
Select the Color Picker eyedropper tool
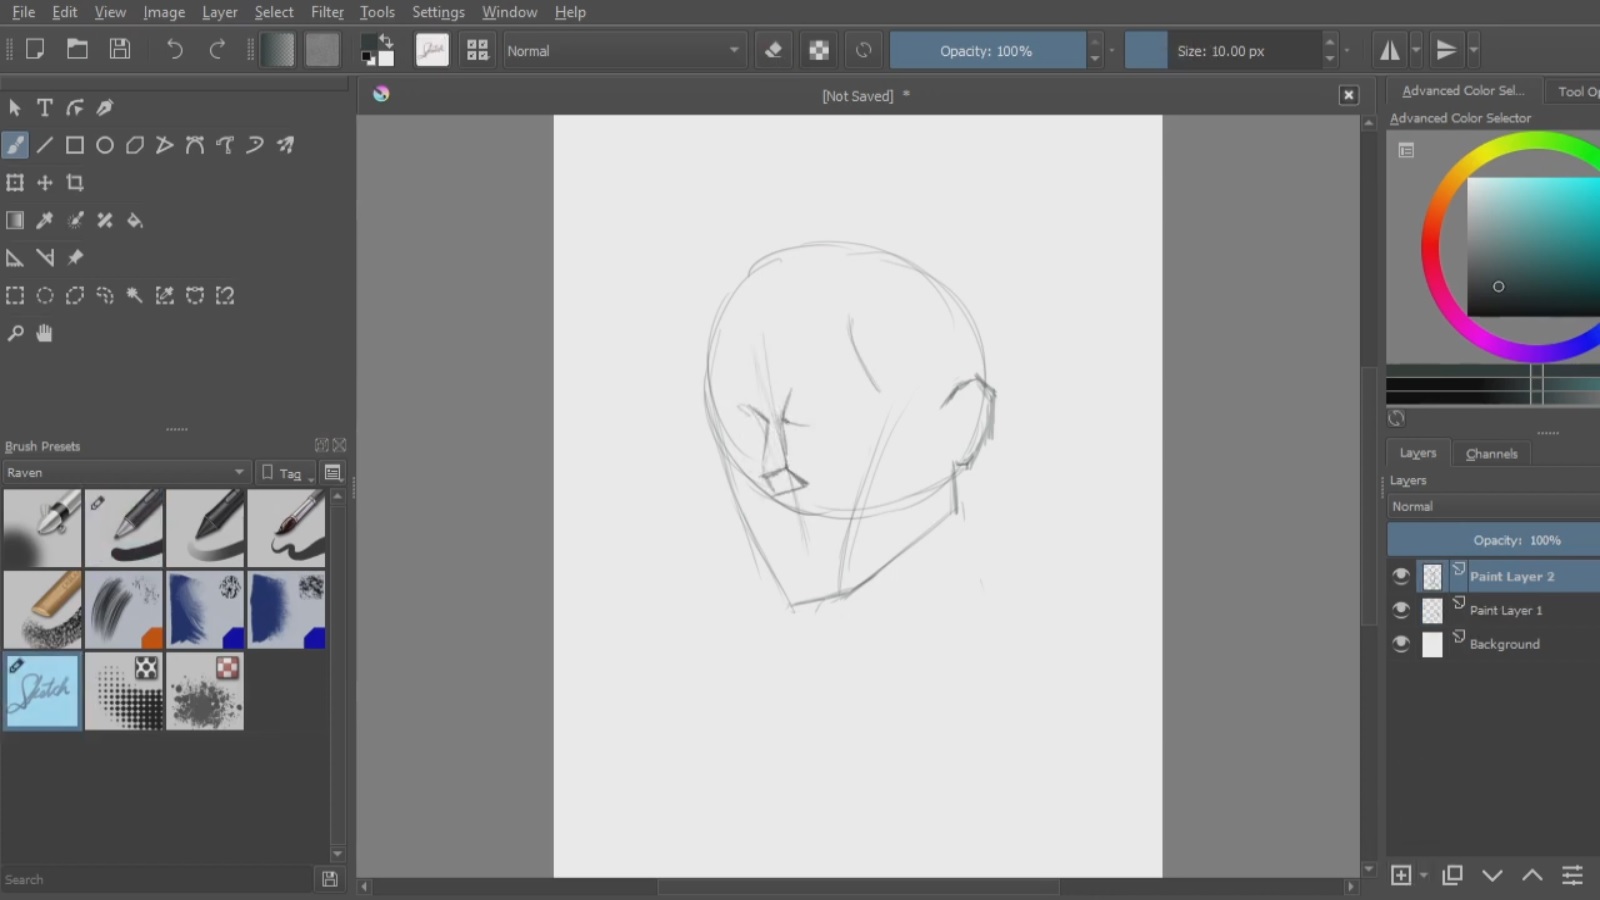[x=45, y=221]
